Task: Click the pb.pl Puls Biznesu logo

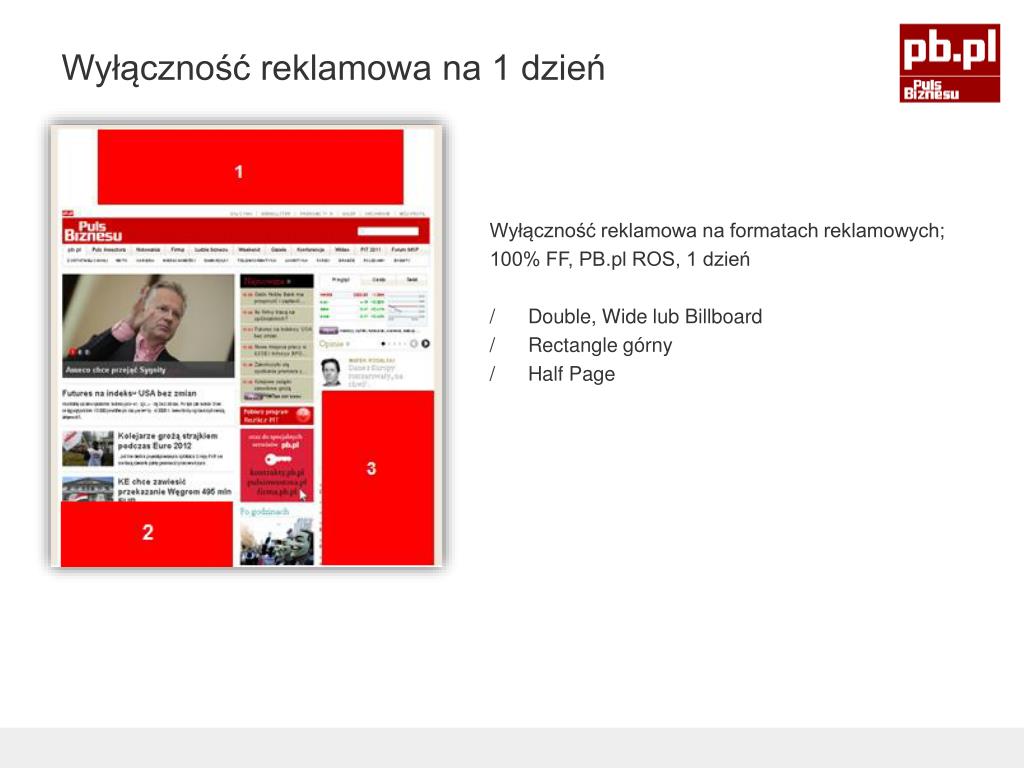Action: point(949,63)
